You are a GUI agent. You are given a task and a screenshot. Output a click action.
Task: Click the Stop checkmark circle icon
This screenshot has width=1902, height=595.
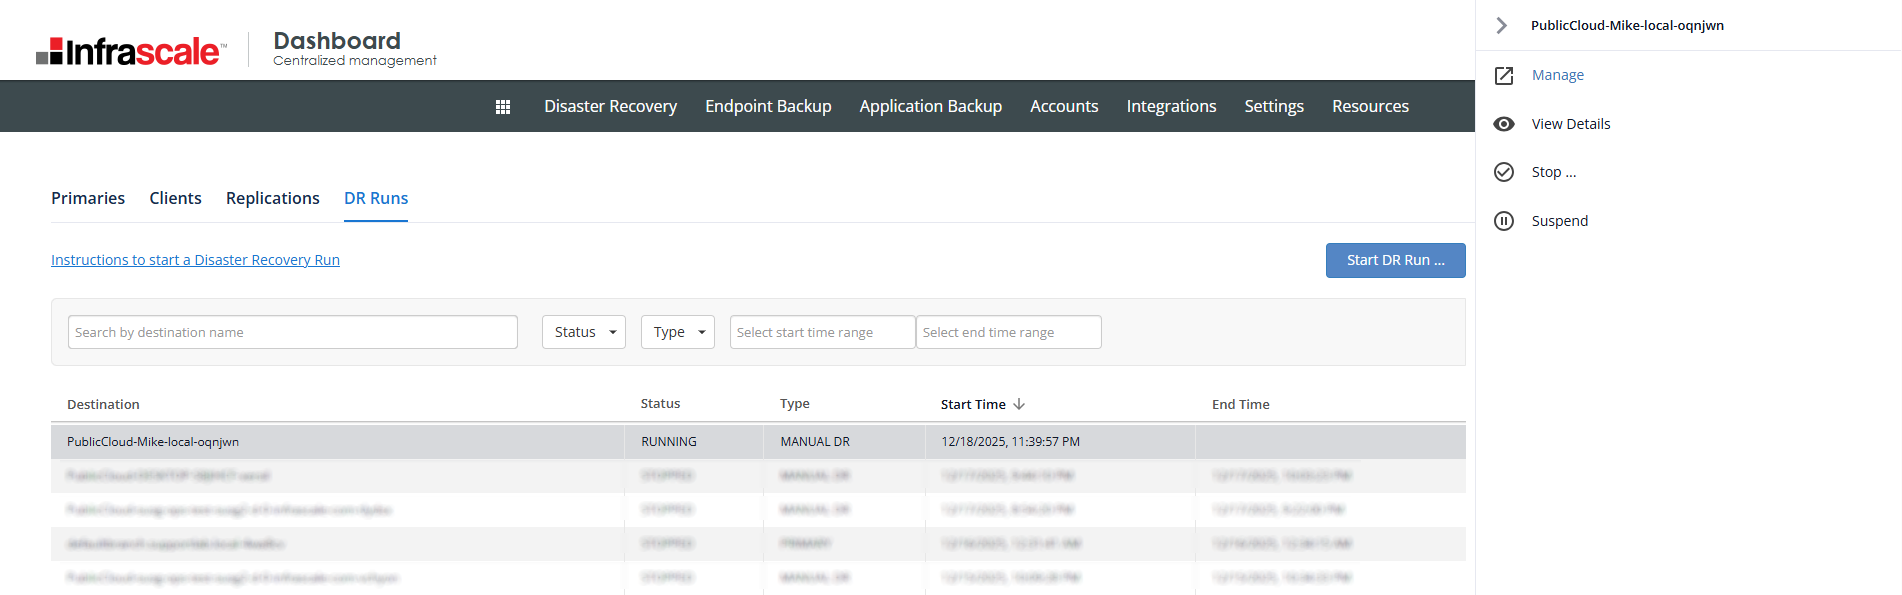(x=1504, y=172)
